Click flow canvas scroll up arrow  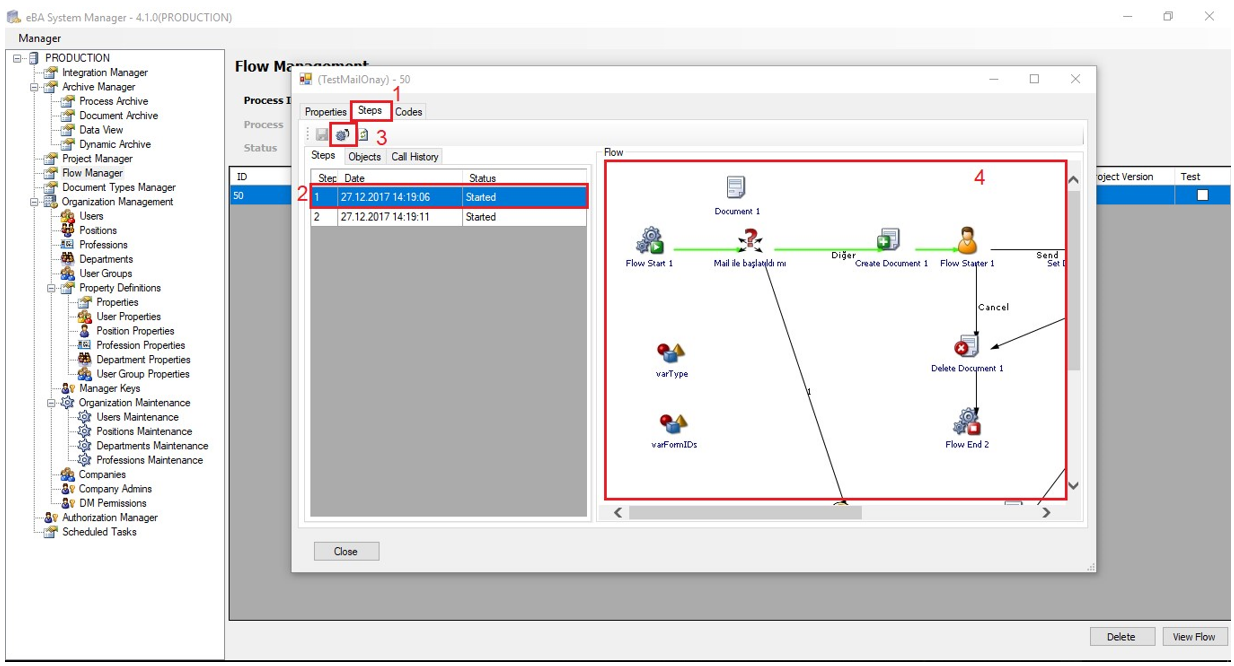tap(1074, 181)
